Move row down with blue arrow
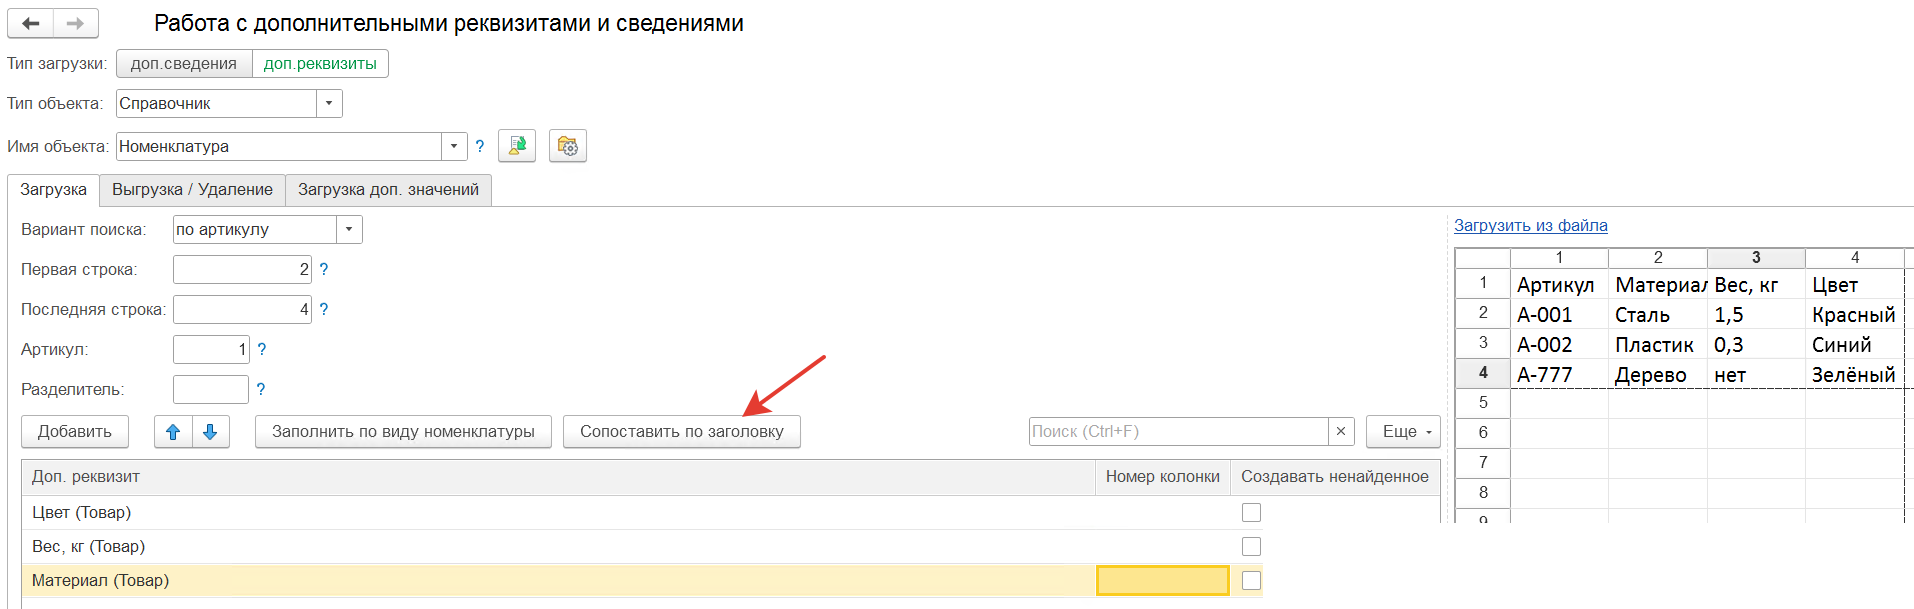The image size is (1914, 609). tap(210, 432)
